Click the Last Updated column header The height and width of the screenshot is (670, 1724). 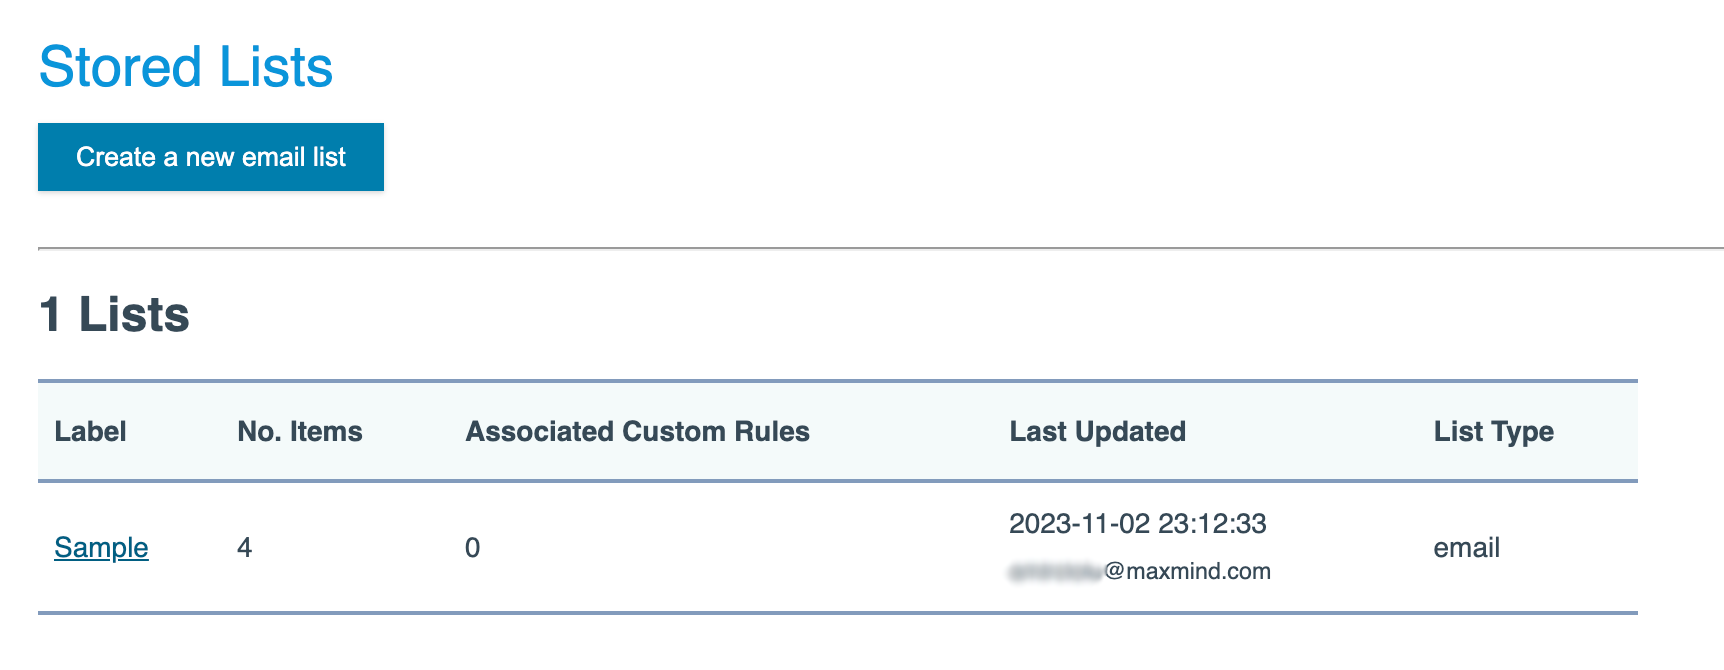1097,431
